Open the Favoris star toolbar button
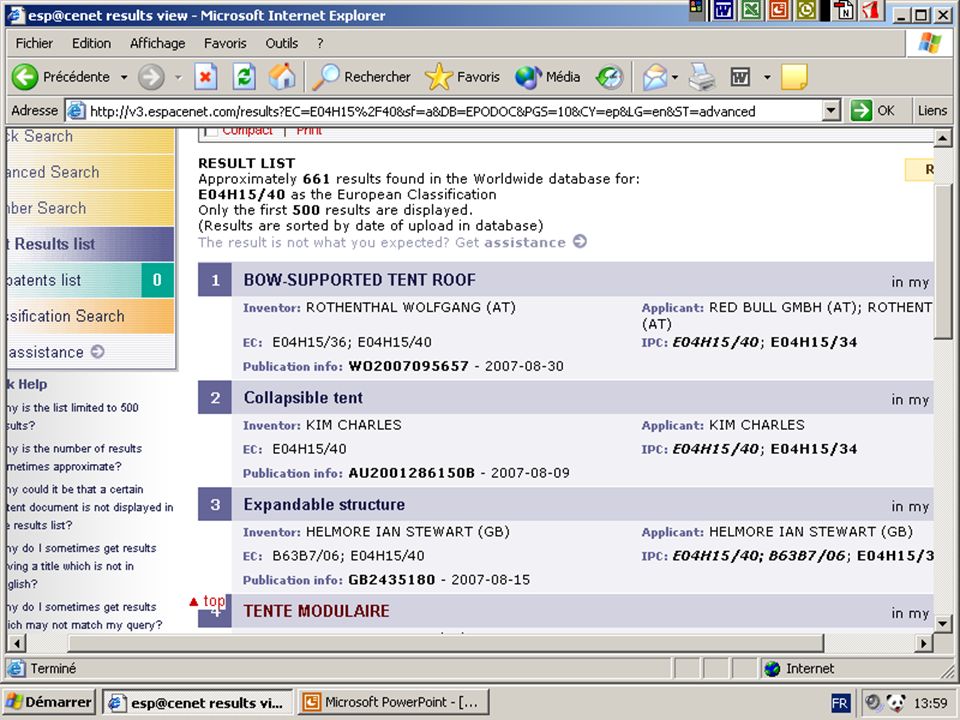Image resolution: width=960 pixels, height=720 pixels. tap(463, 77)
